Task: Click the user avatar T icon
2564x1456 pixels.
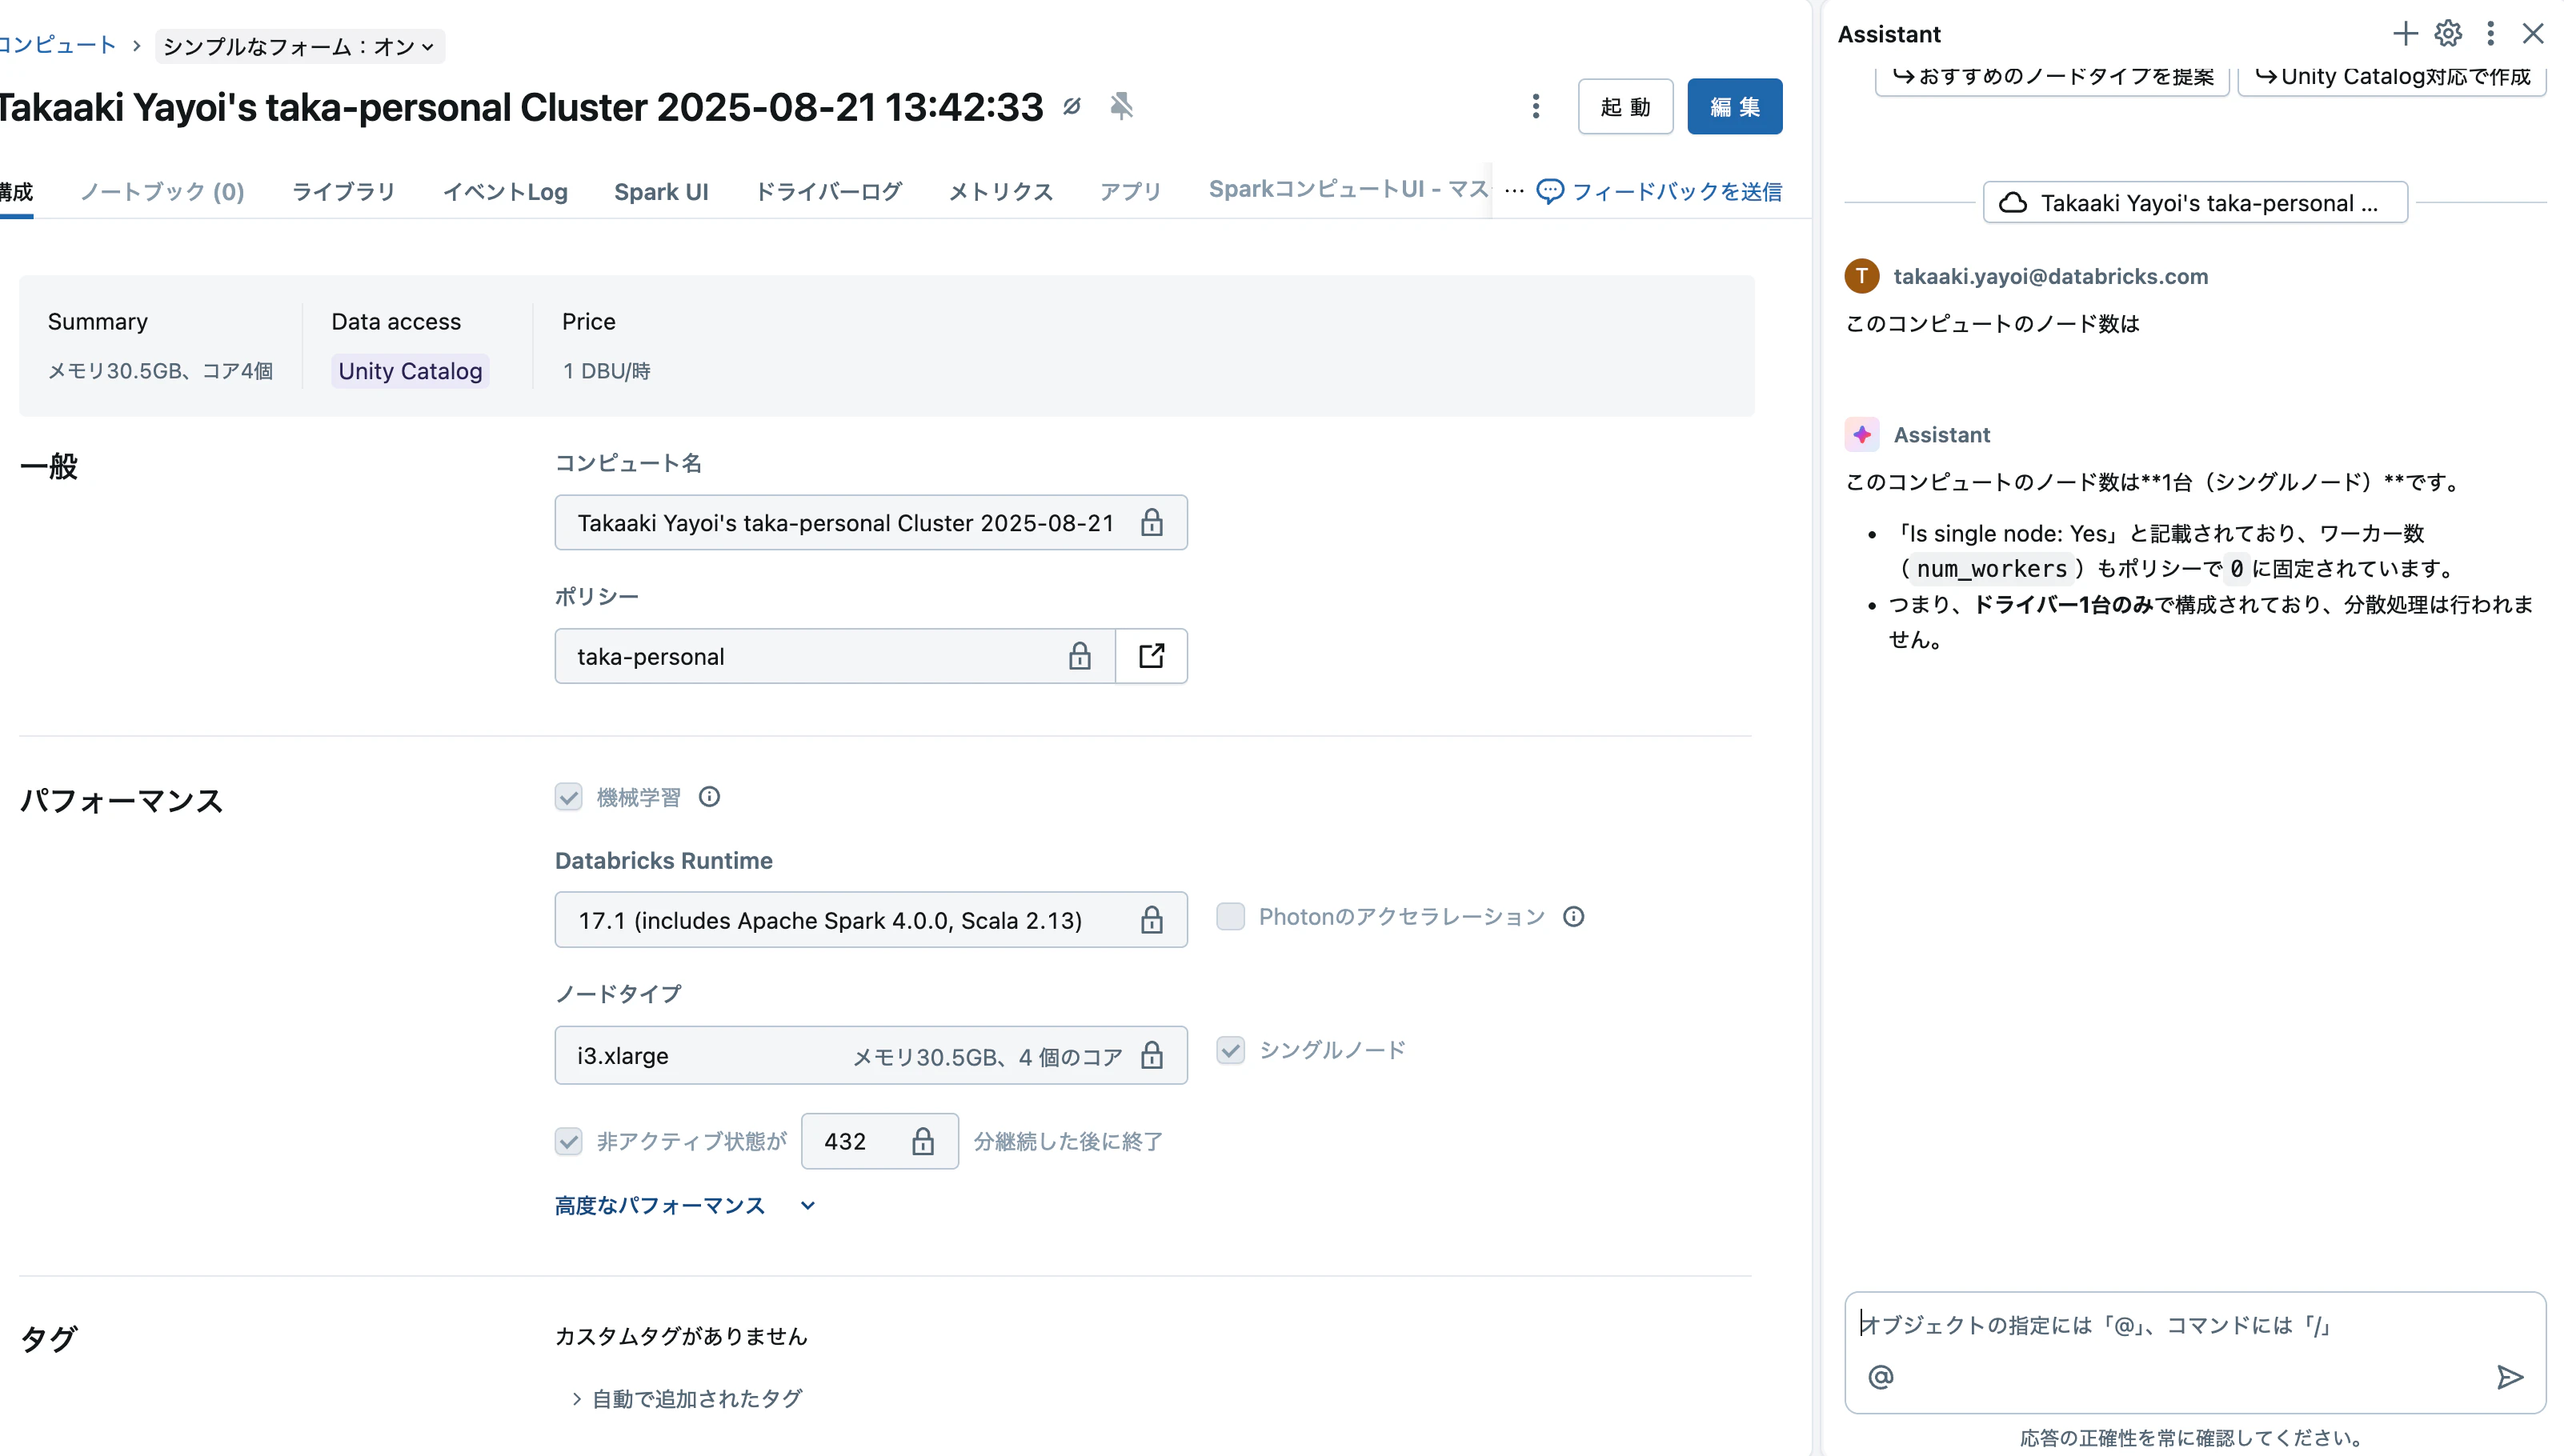Action: [1862, 276]
